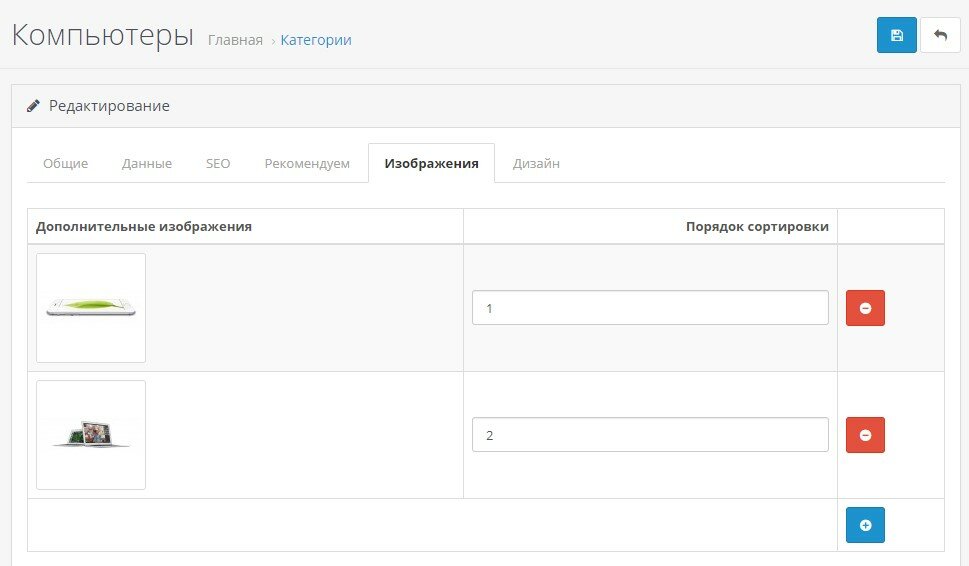Remove the image with sort order 2
969x566 pixels.
[865, 435]
